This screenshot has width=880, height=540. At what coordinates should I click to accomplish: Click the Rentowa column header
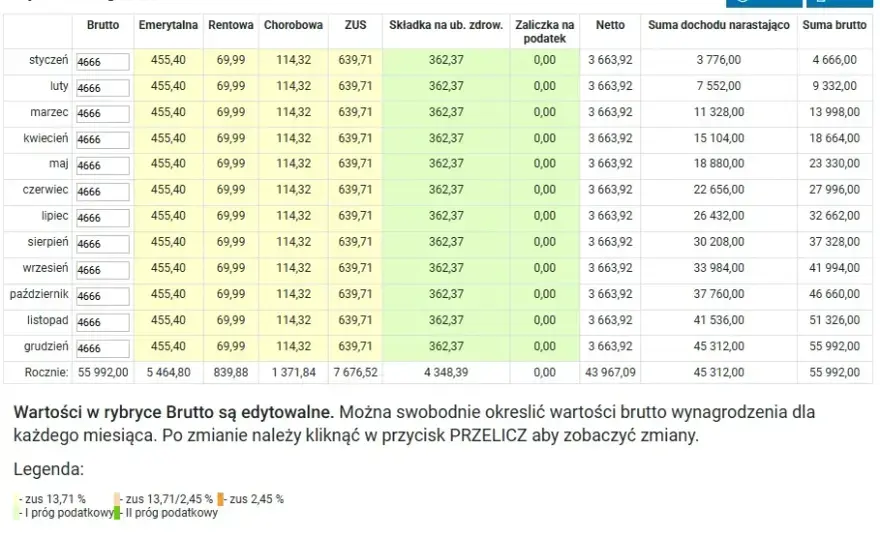[x=231, y=25]
